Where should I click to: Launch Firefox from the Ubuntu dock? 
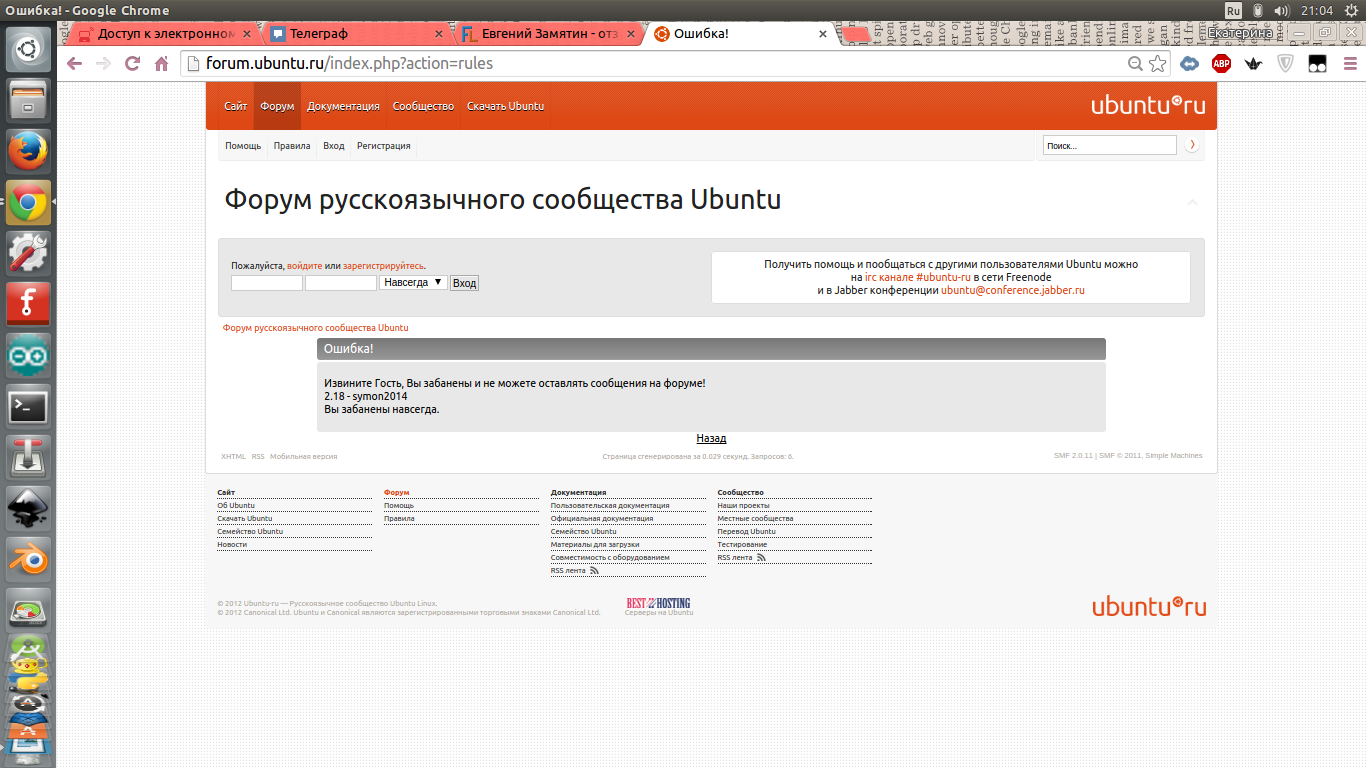tap(28, 152)
